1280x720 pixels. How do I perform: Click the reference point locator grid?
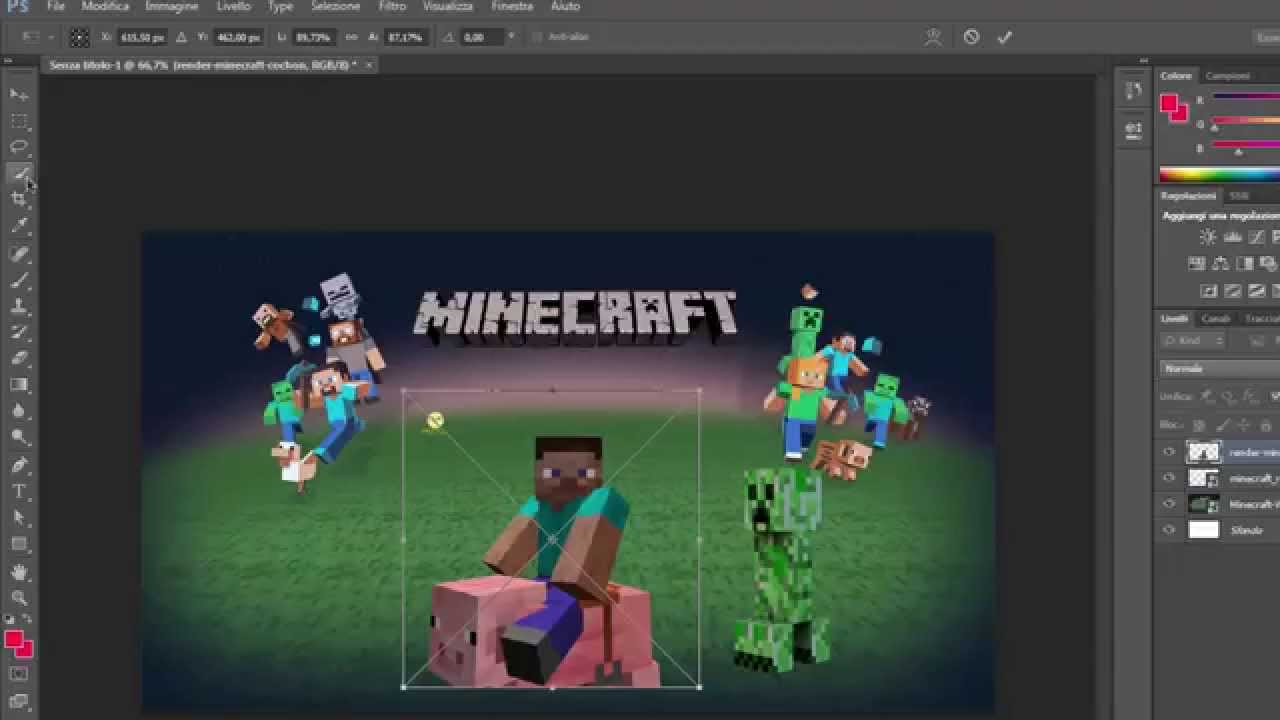point(79,37)
